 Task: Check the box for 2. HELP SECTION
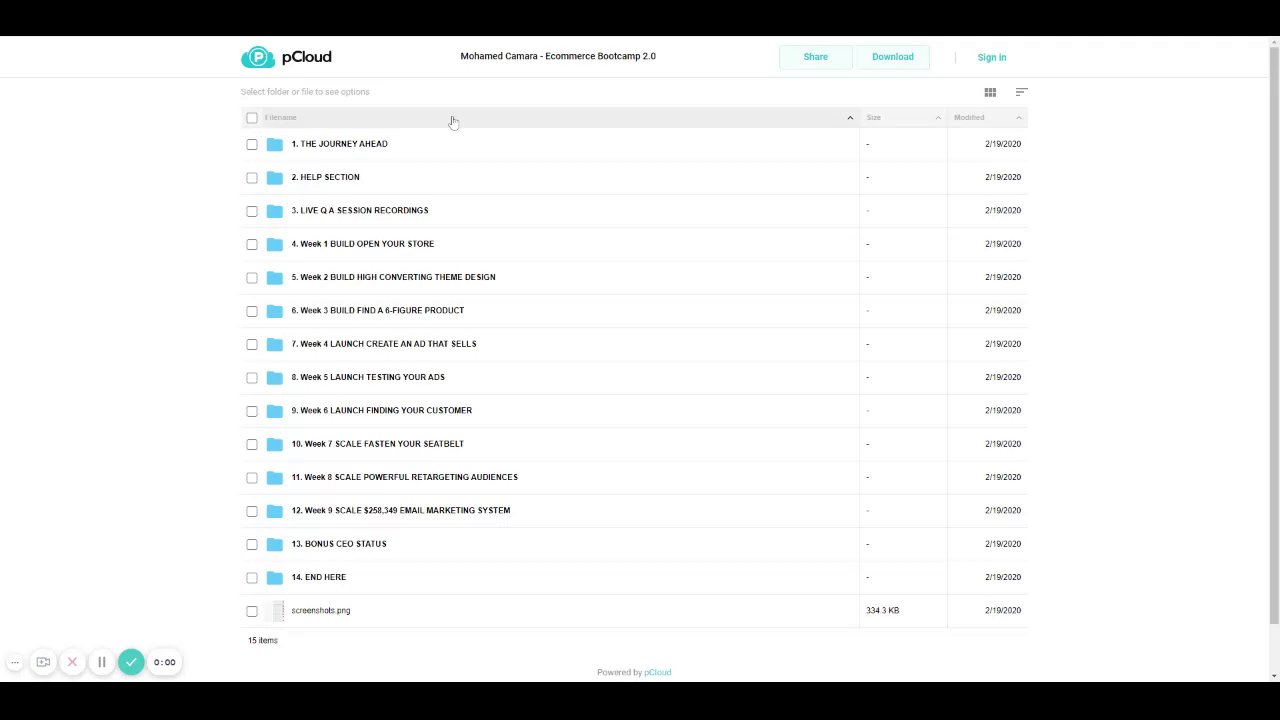coord(252,178)
